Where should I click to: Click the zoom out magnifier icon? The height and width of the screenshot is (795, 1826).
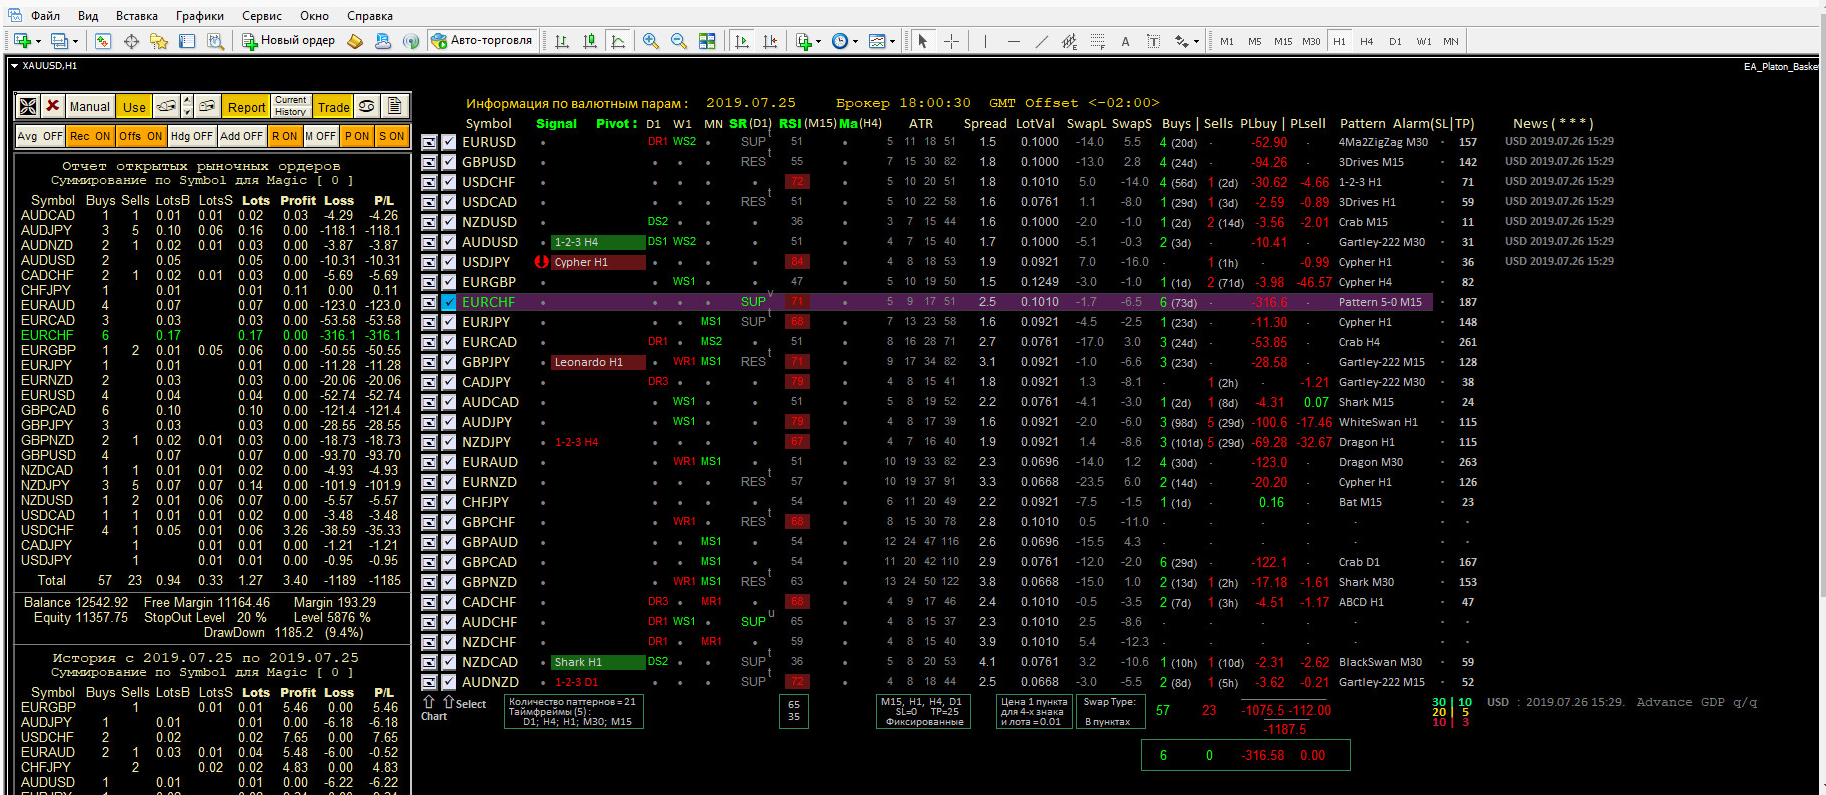[679, 41]
